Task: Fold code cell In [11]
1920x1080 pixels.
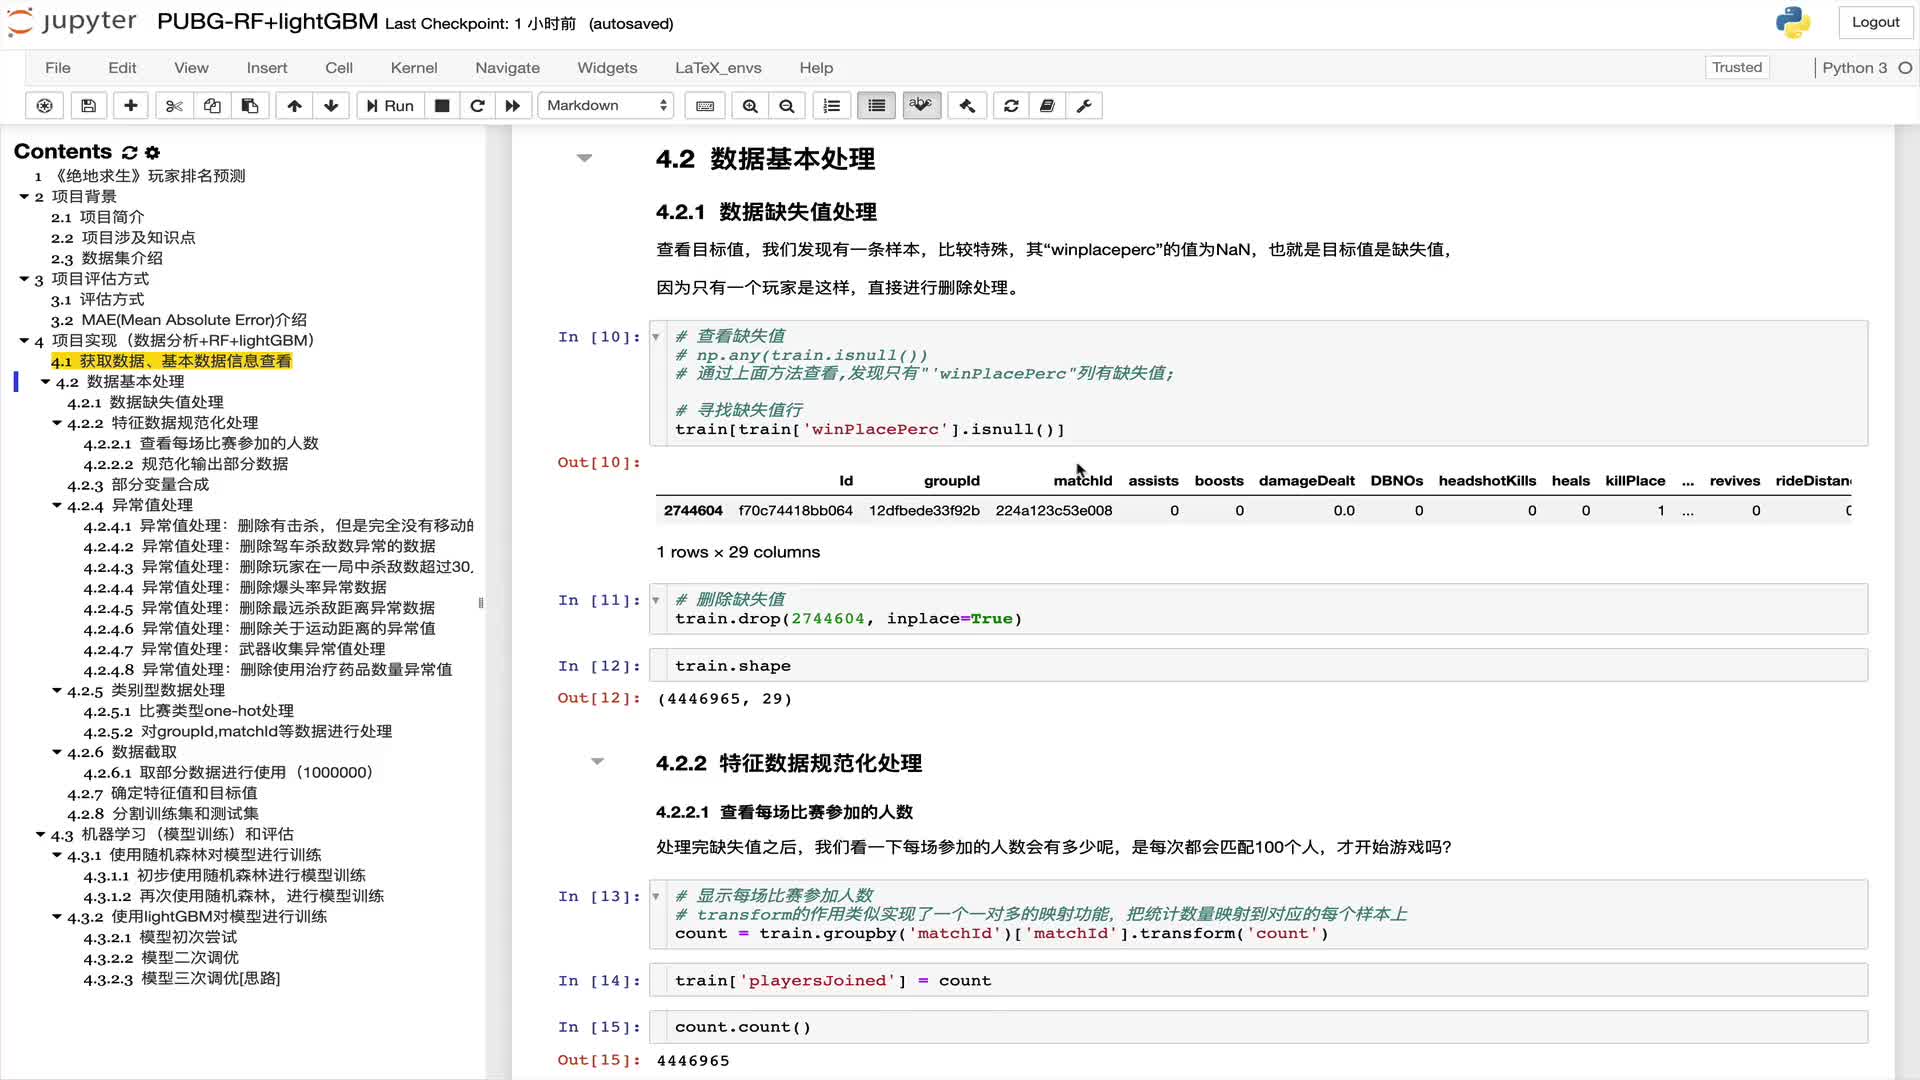Action: pos(656,600)
